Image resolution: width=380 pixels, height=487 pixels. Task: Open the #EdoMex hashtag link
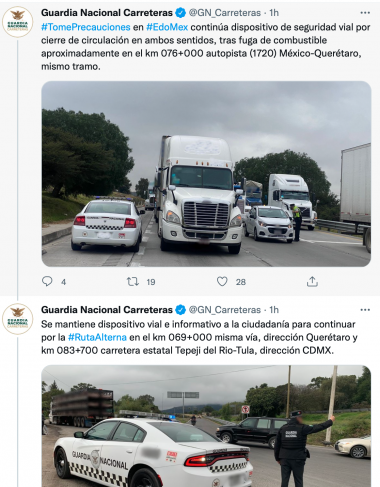(167, 27)
